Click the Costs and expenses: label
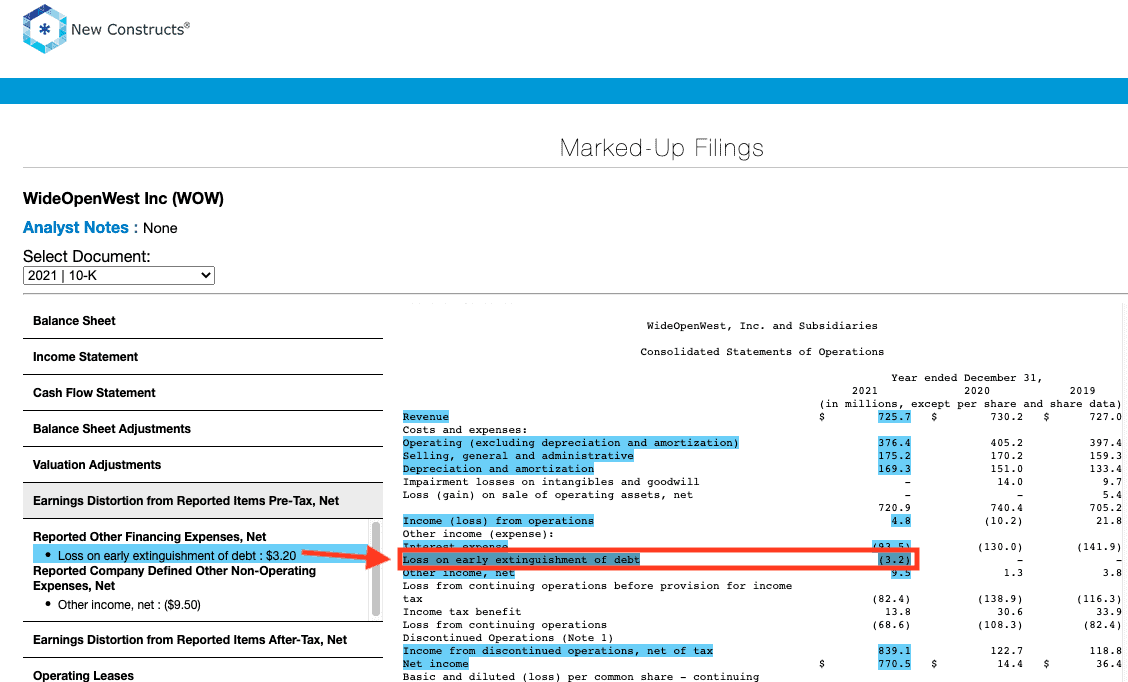This screenshot has width=1128, height=682. click(465, 429)
